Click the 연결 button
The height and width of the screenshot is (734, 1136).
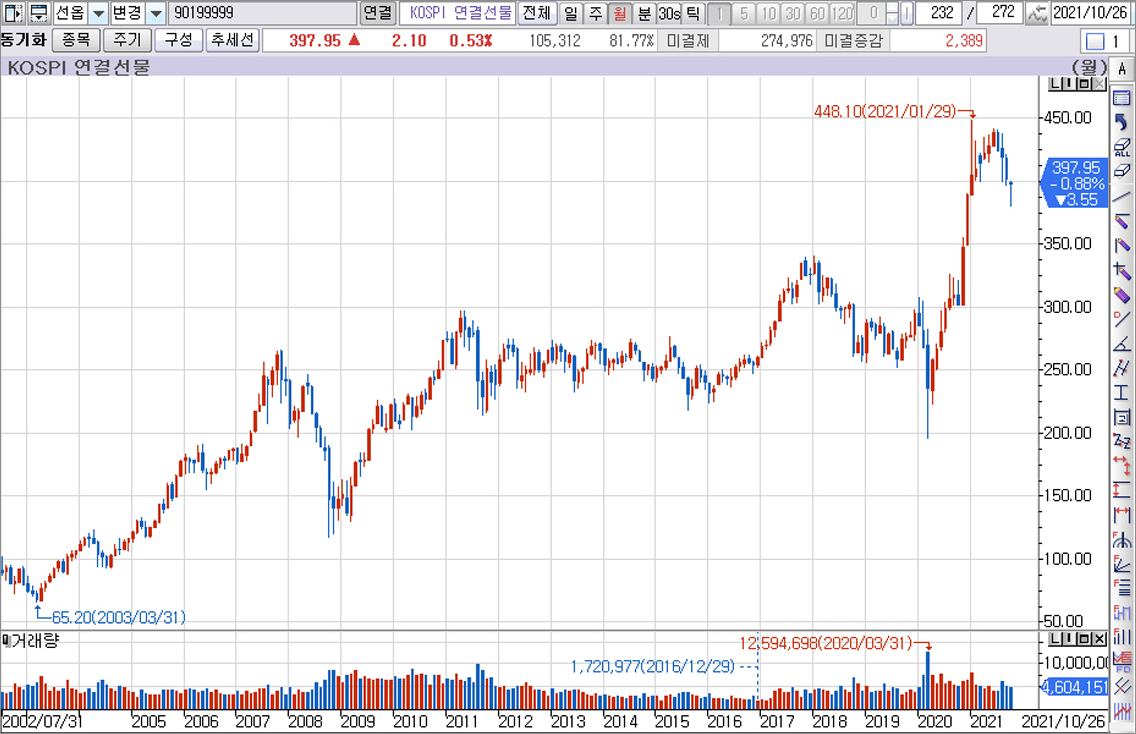click(x=377, y=12)
